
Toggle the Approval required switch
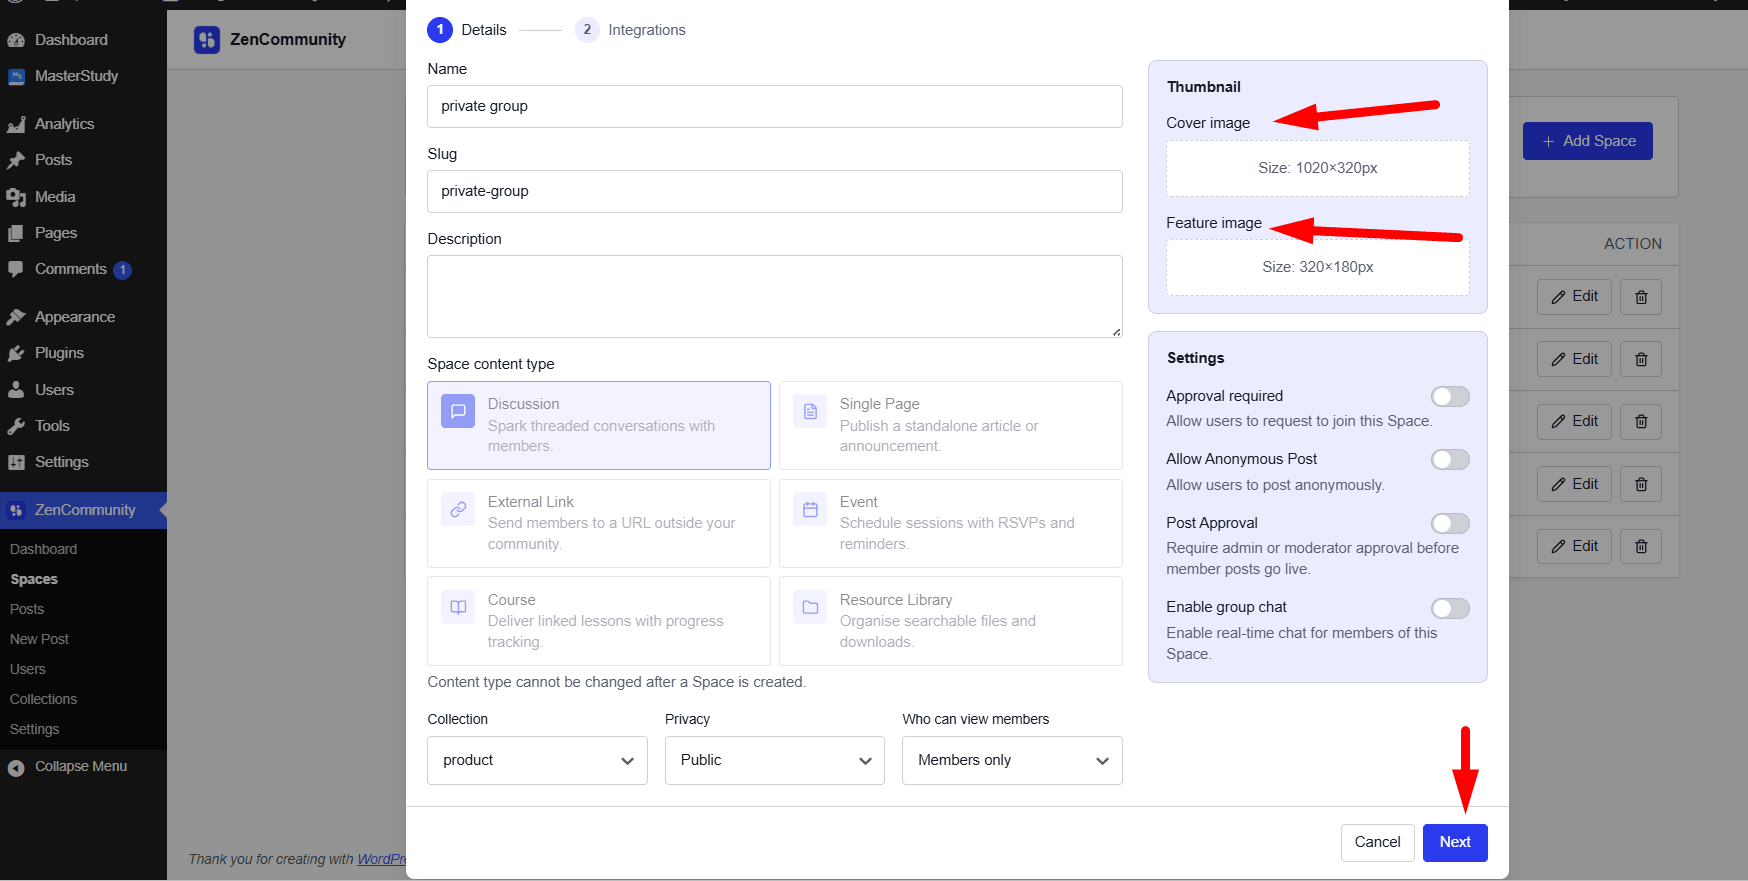click(1450, 397)
